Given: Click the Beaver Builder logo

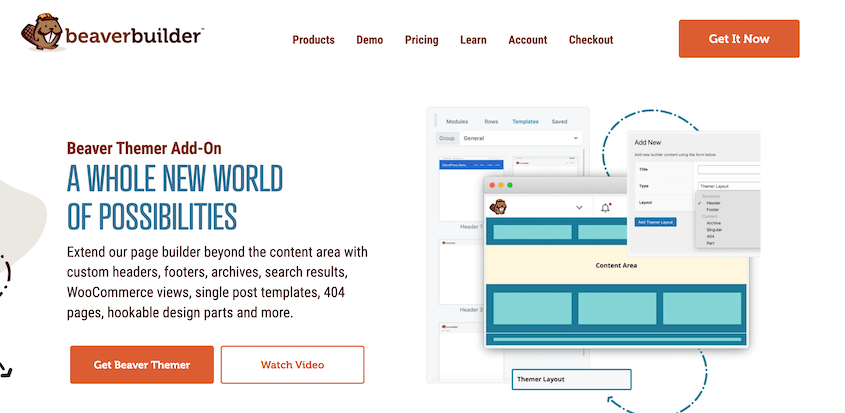Looking at the screenshot, I should pyautogui.click(x=112, y=32).
